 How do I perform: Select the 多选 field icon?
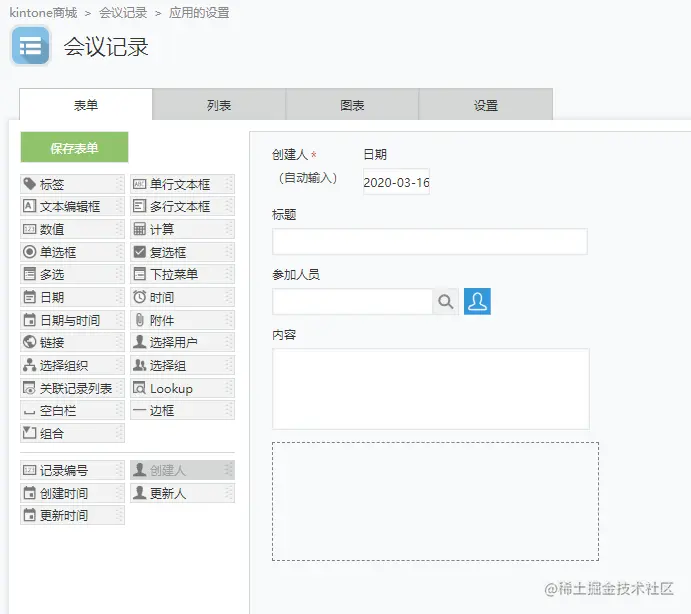30,274
